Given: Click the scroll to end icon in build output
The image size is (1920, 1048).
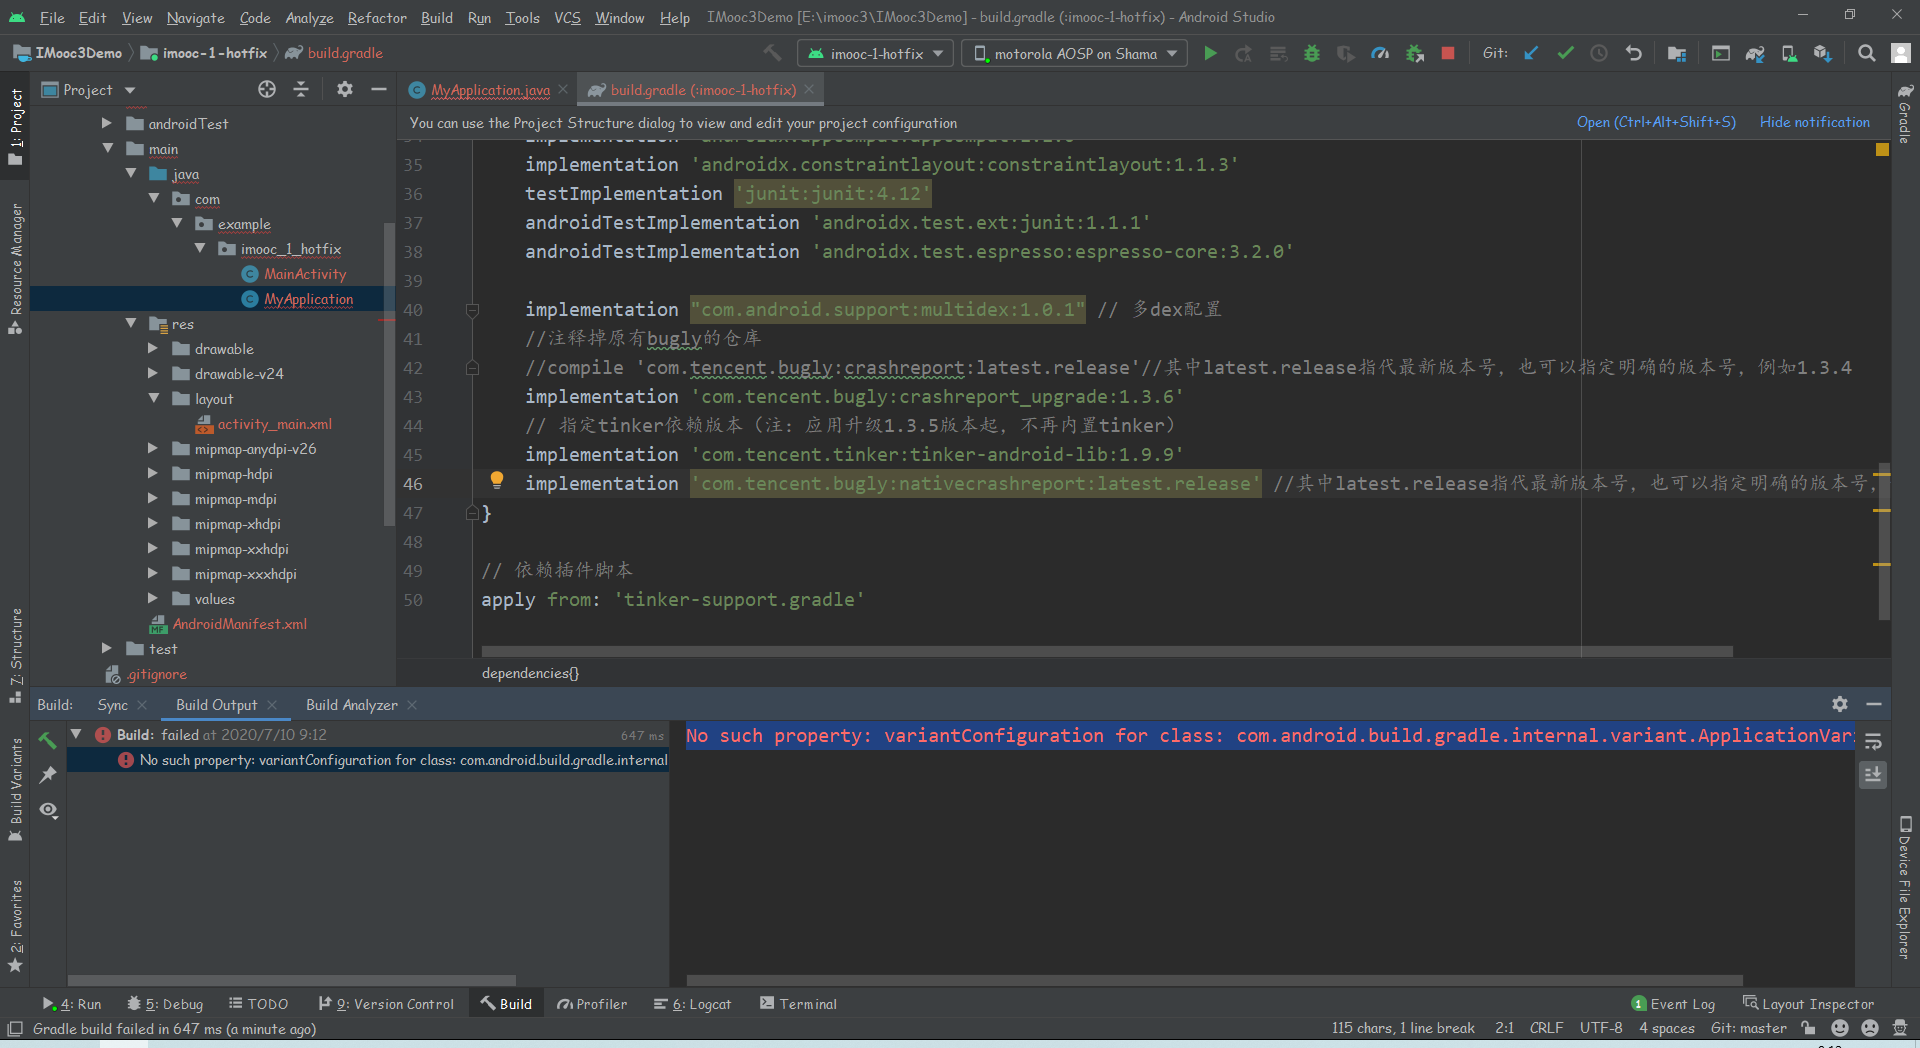Looking at the screenshot, I should point(1873,775).
